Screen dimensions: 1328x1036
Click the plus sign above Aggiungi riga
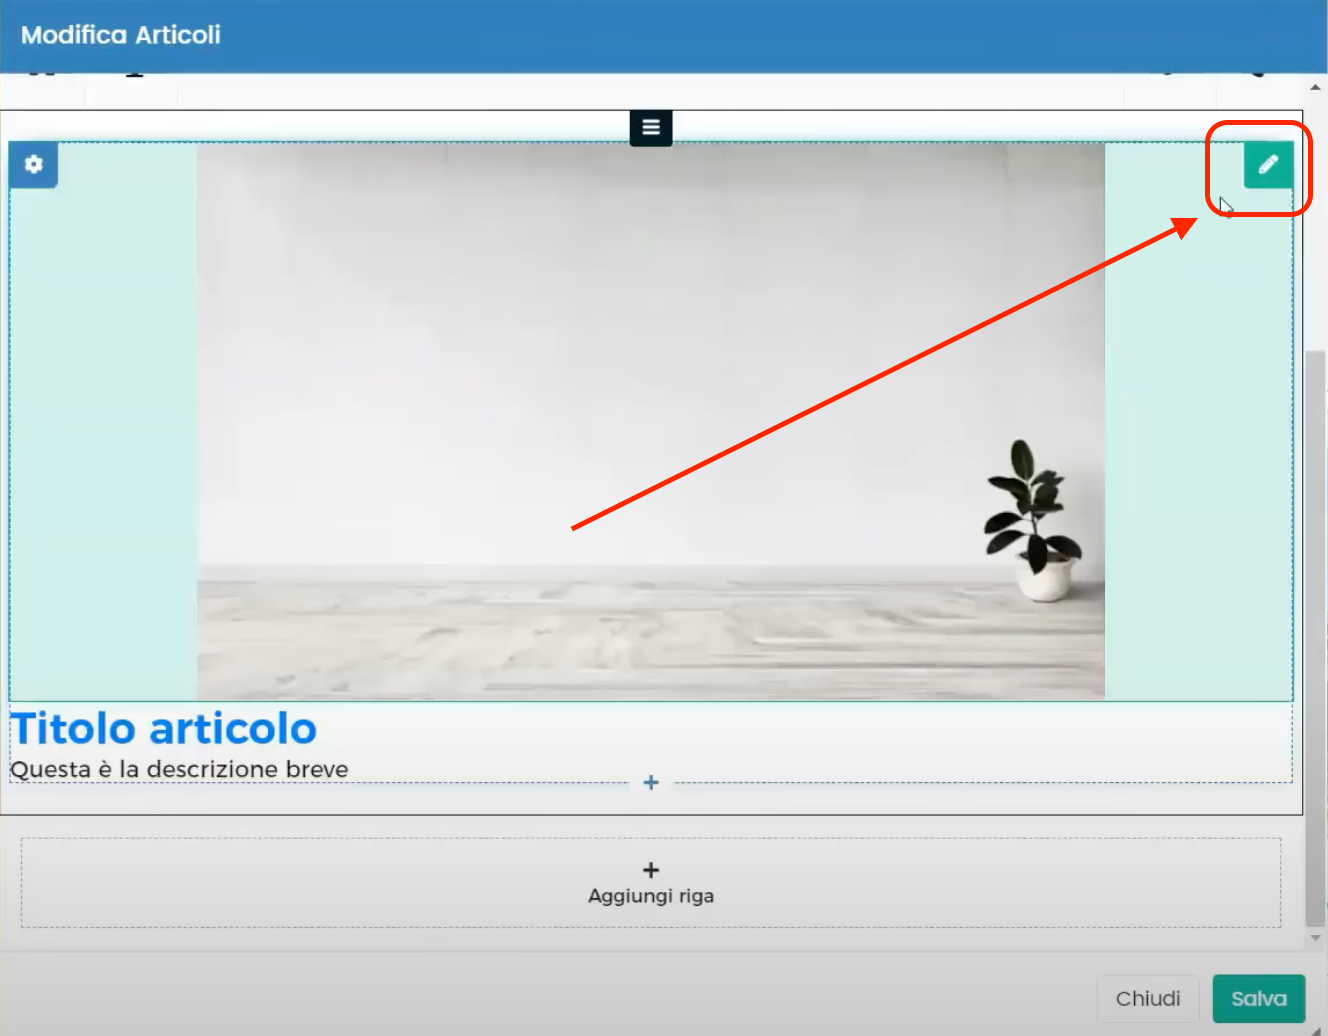(651, 870)
